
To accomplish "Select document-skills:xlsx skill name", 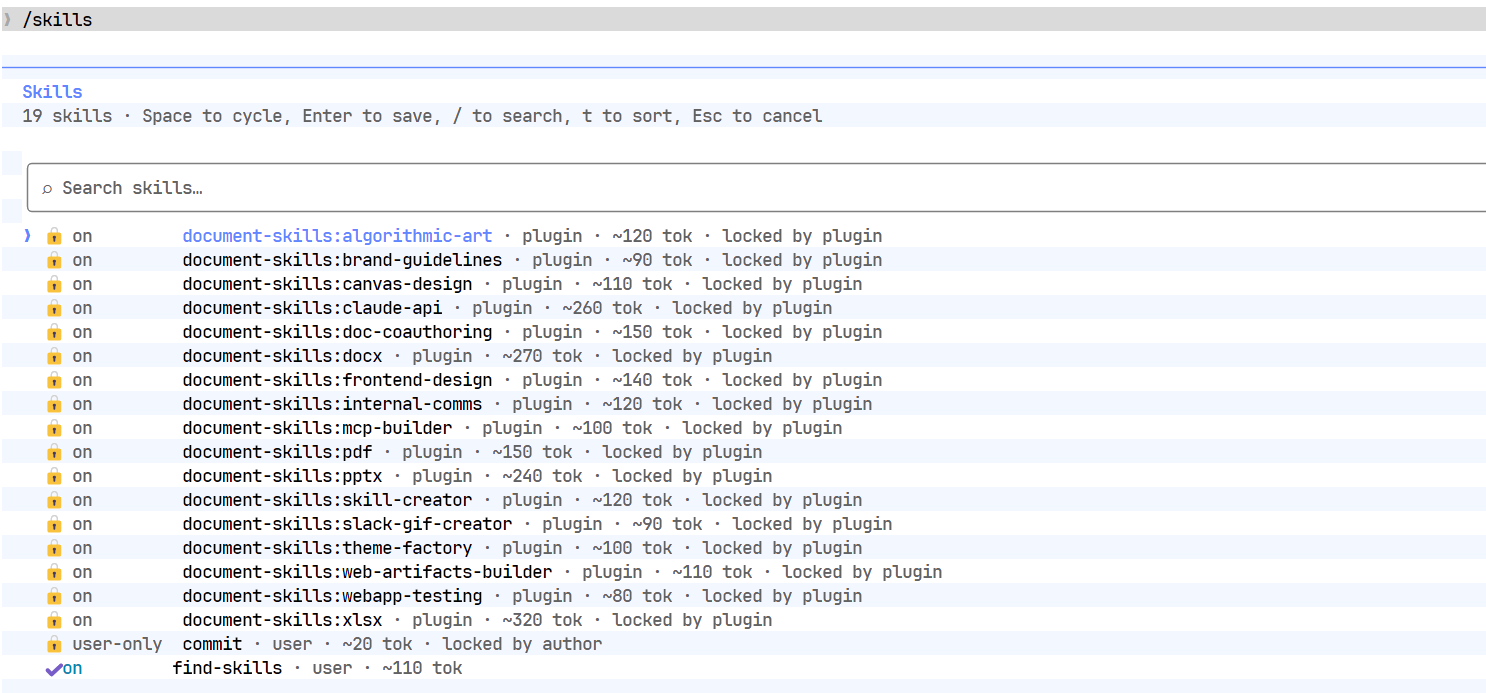I will (282, 620).
